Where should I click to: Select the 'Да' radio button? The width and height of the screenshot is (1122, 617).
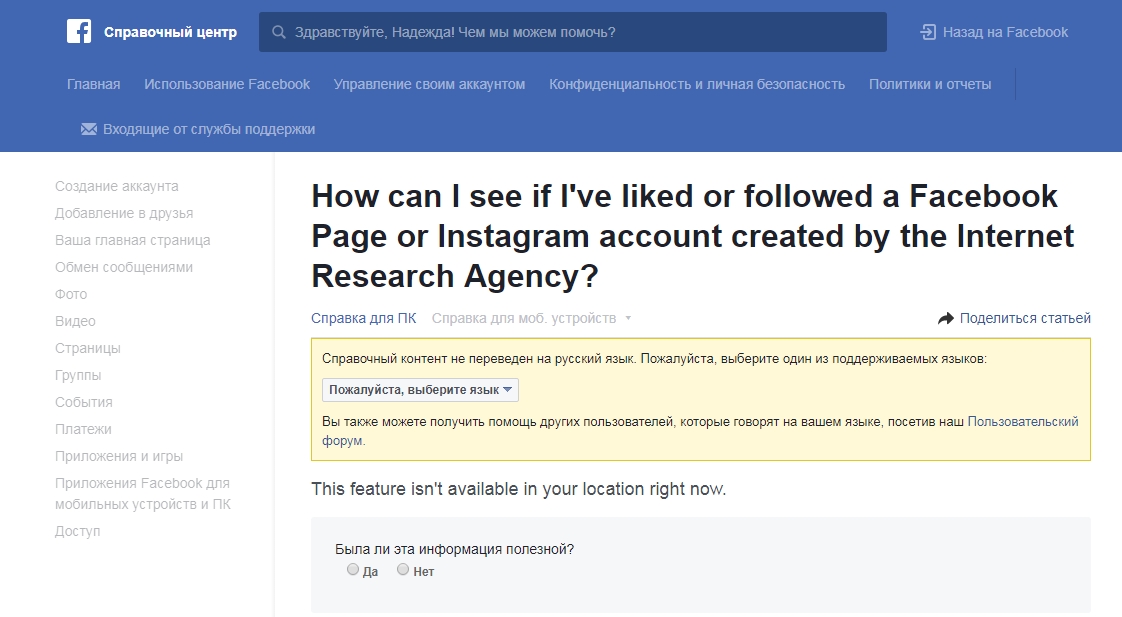click(352, 570)
